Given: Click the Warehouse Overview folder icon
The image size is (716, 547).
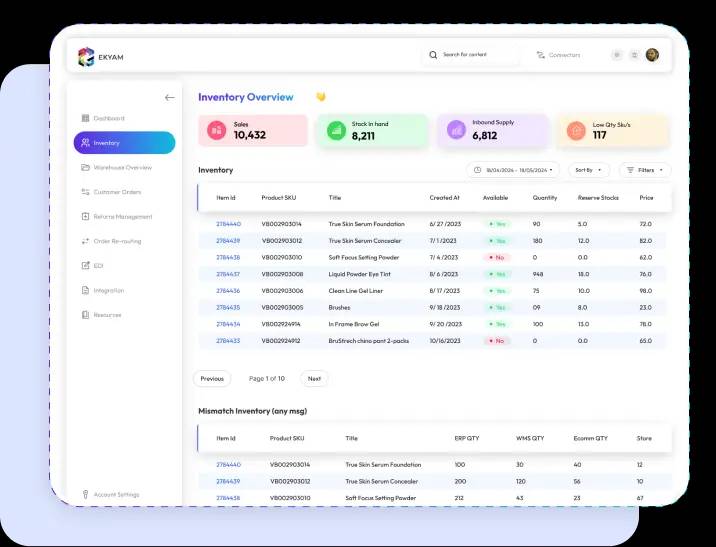Looking at the screenshot, I should pyautogui.click(x=85, y=168).
